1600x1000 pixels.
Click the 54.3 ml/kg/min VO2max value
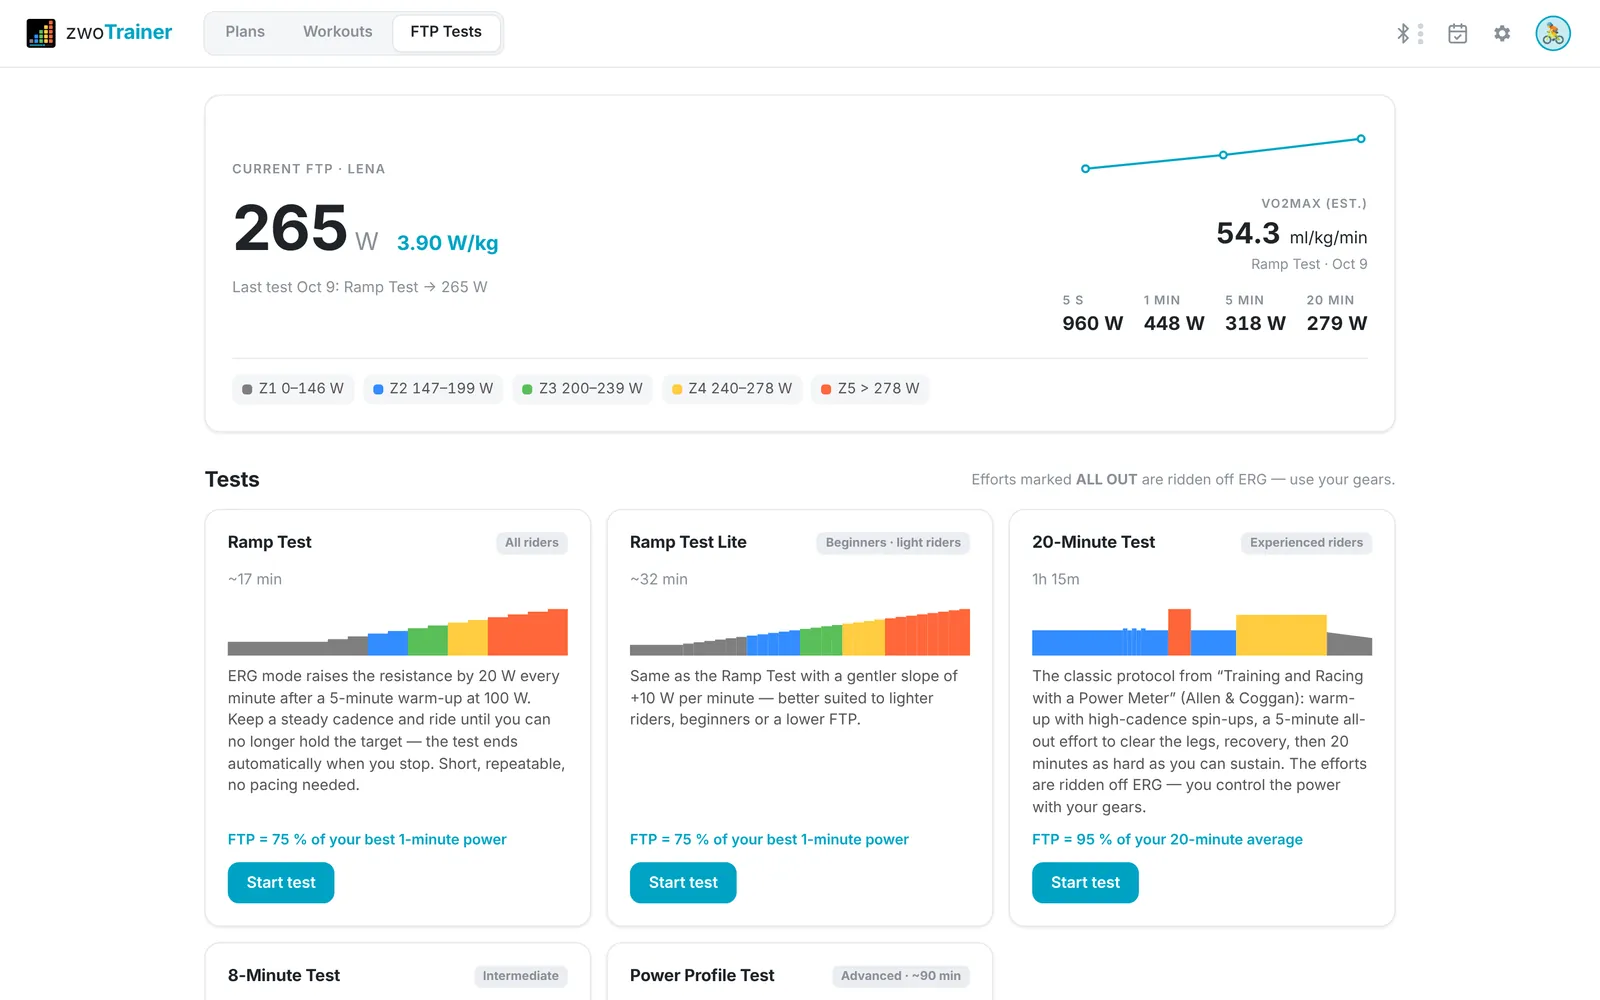click(1292, 234)
